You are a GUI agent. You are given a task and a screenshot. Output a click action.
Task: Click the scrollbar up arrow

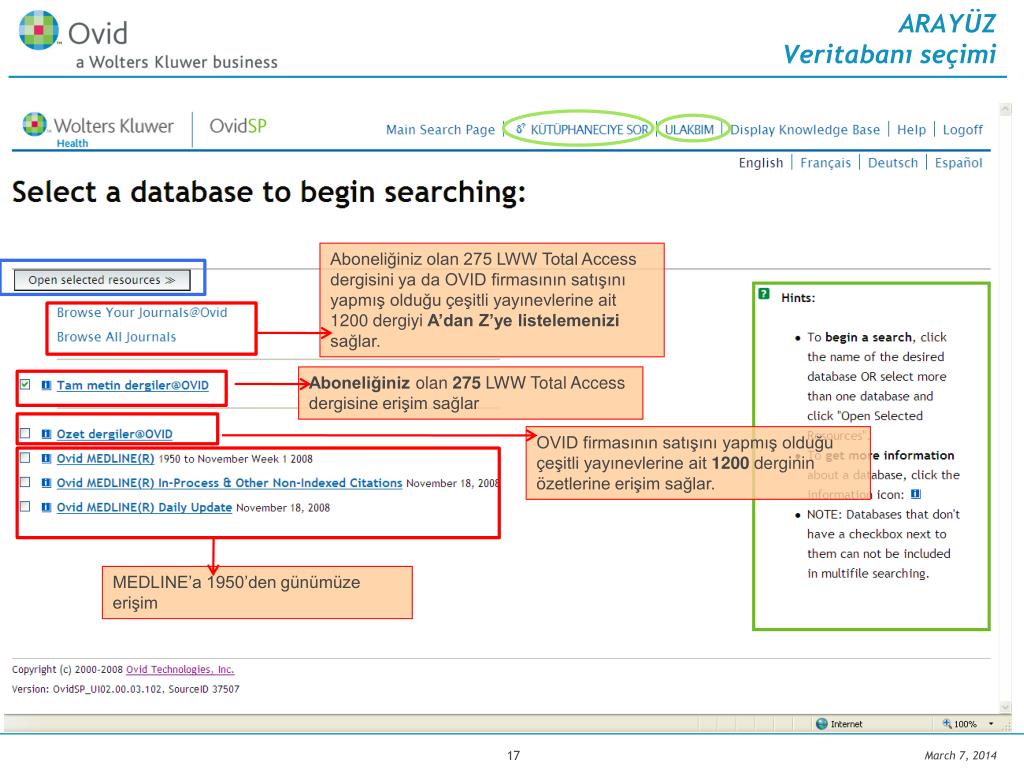pyautogui.click(x=1005, y=109)
